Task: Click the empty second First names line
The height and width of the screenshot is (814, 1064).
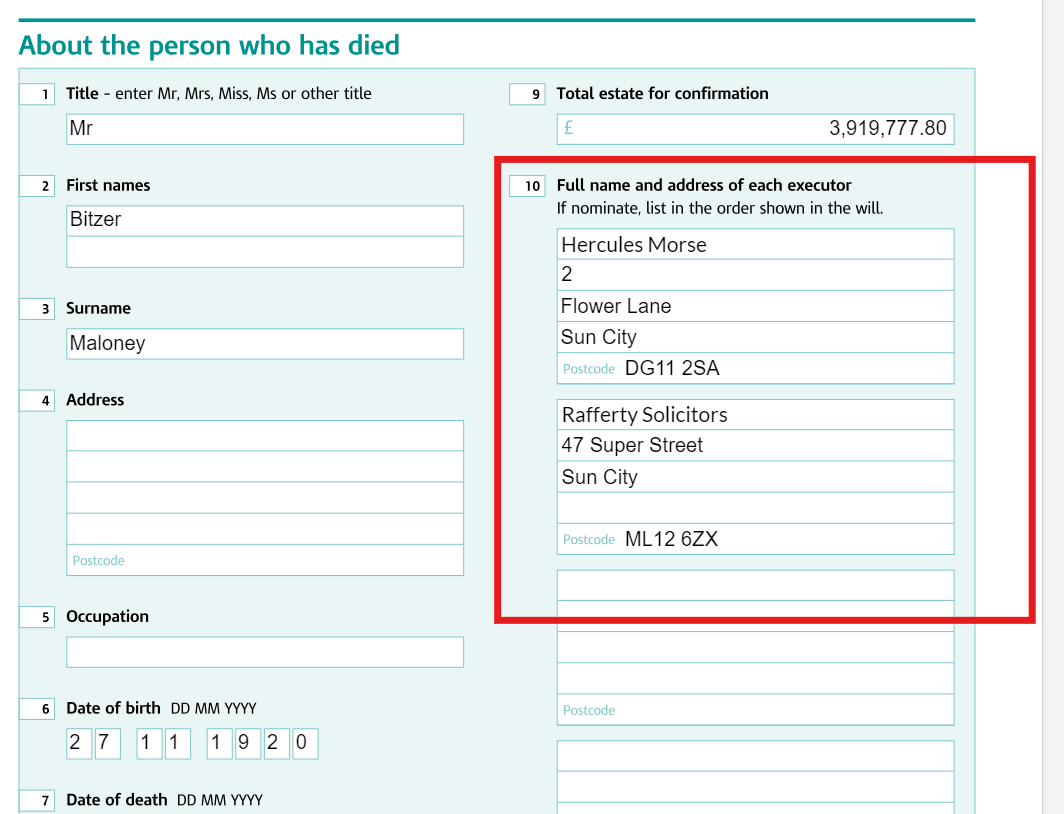Action: (265, 252)
